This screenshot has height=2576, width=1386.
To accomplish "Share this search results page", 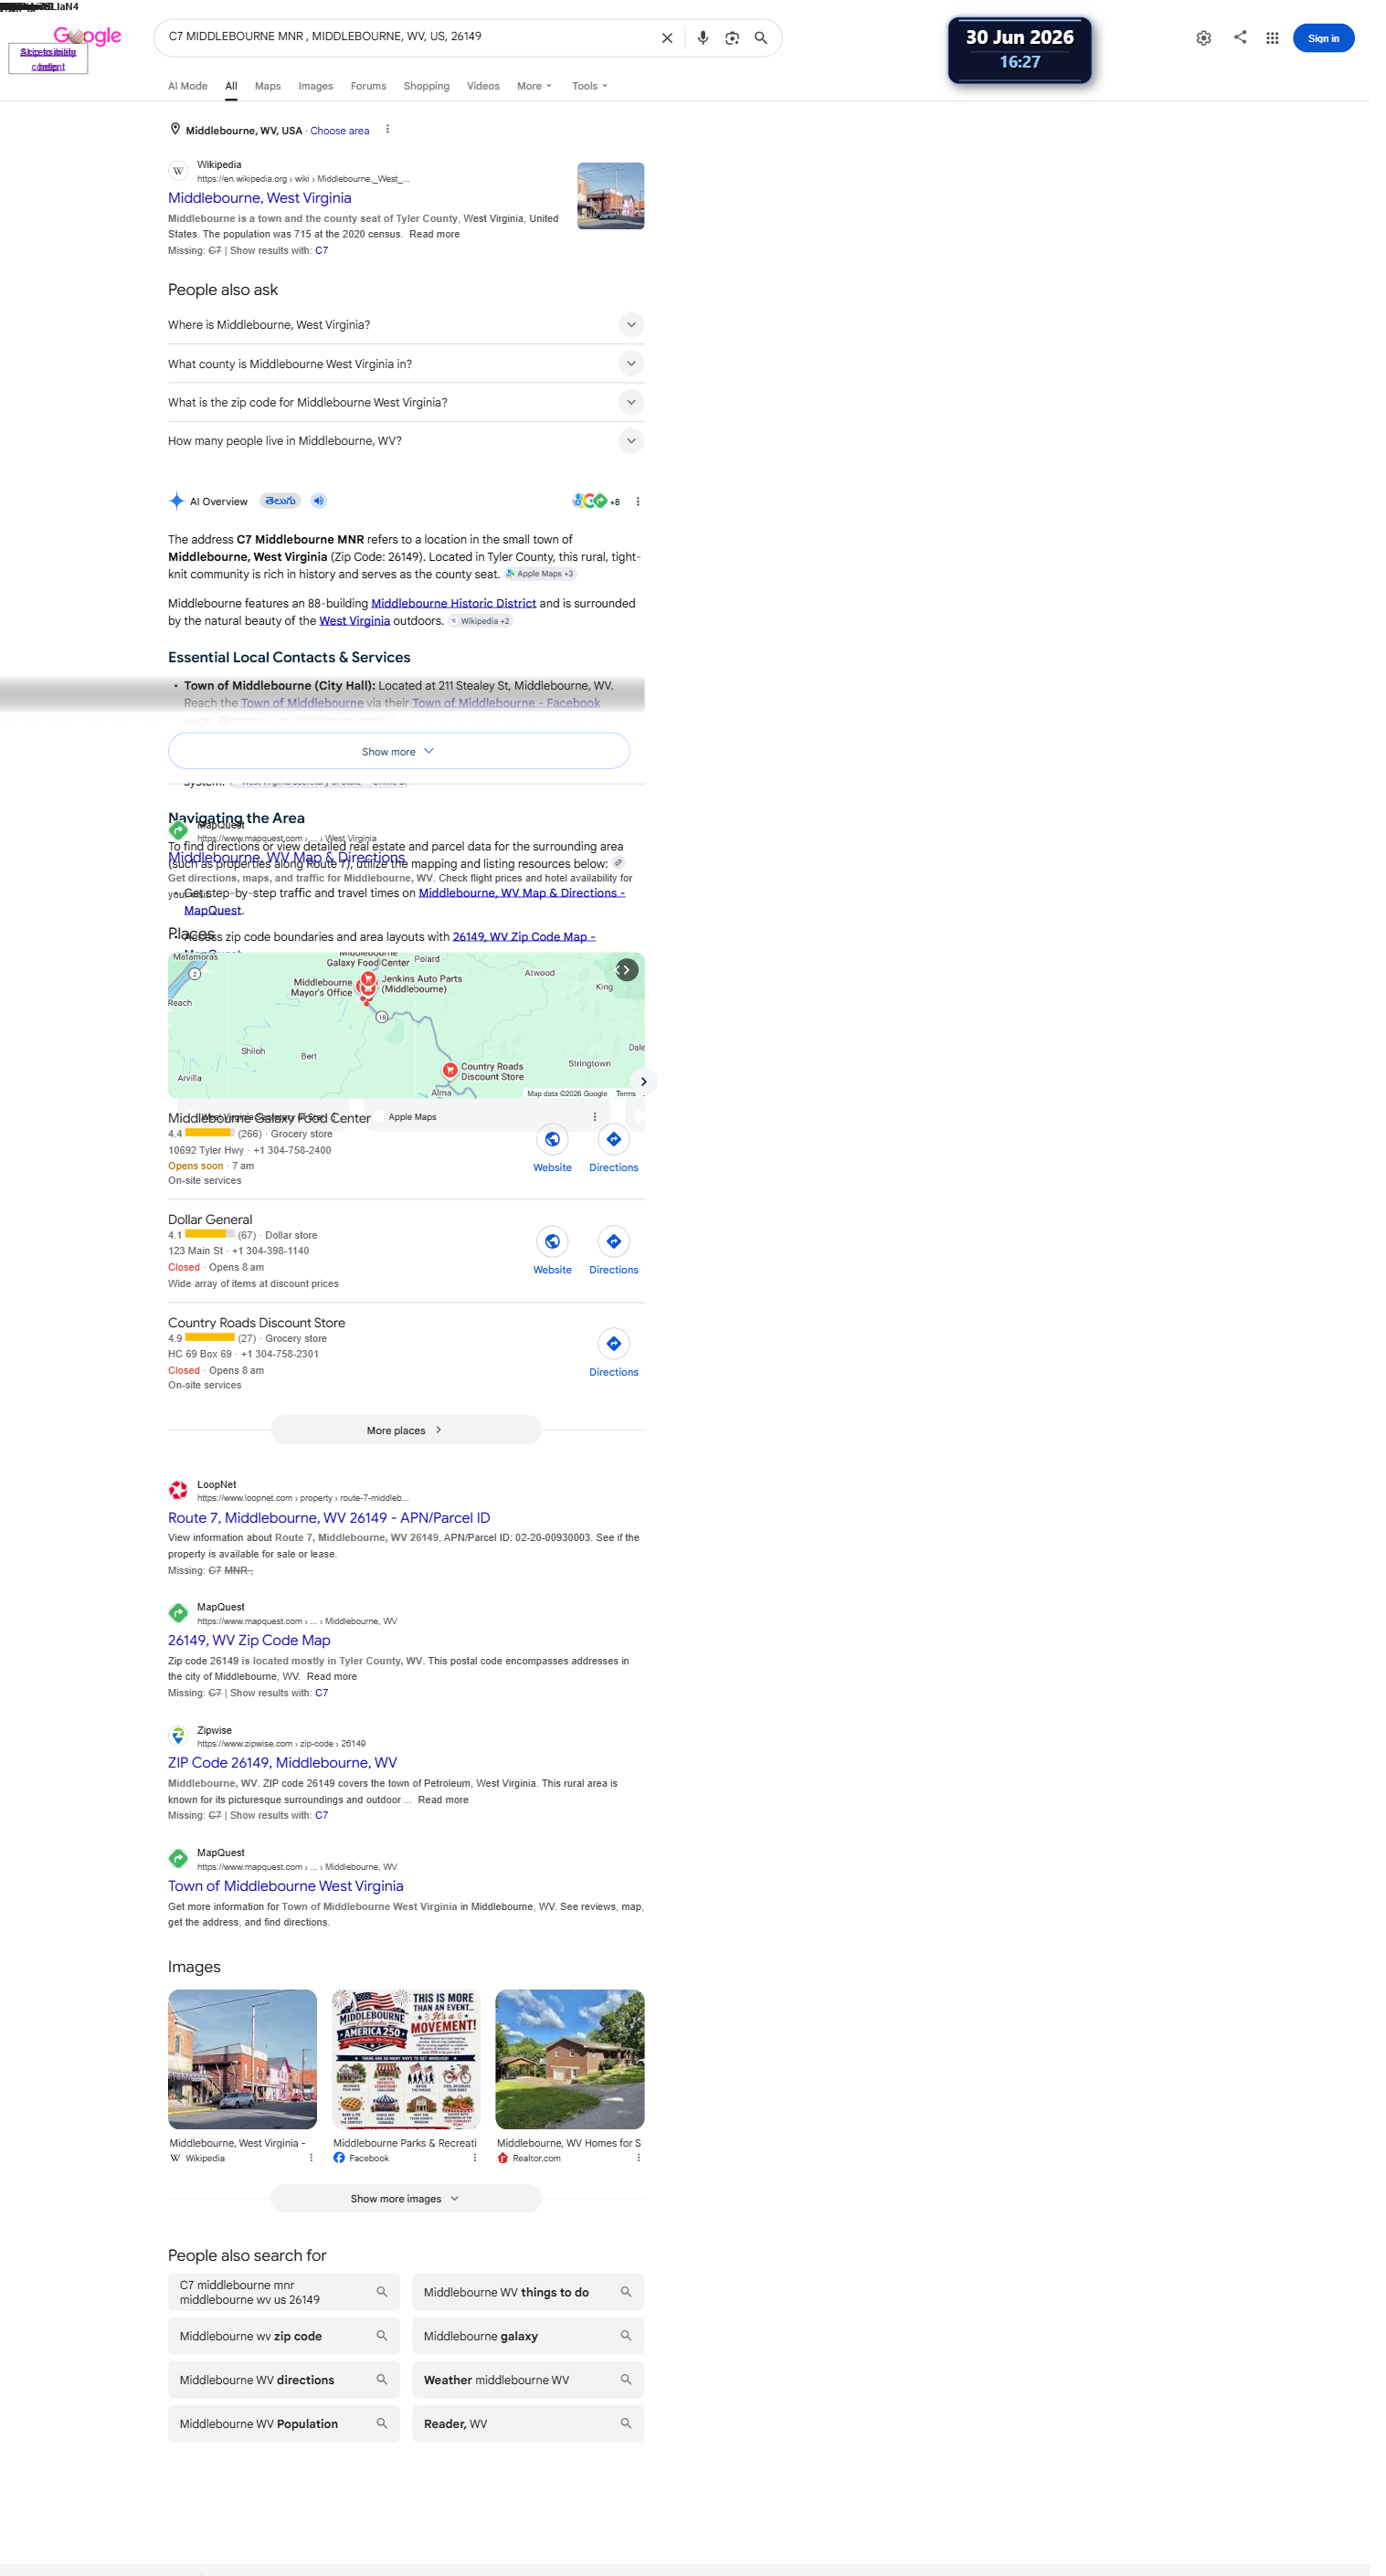I will pyautogui.click(x=1240, y=37).
